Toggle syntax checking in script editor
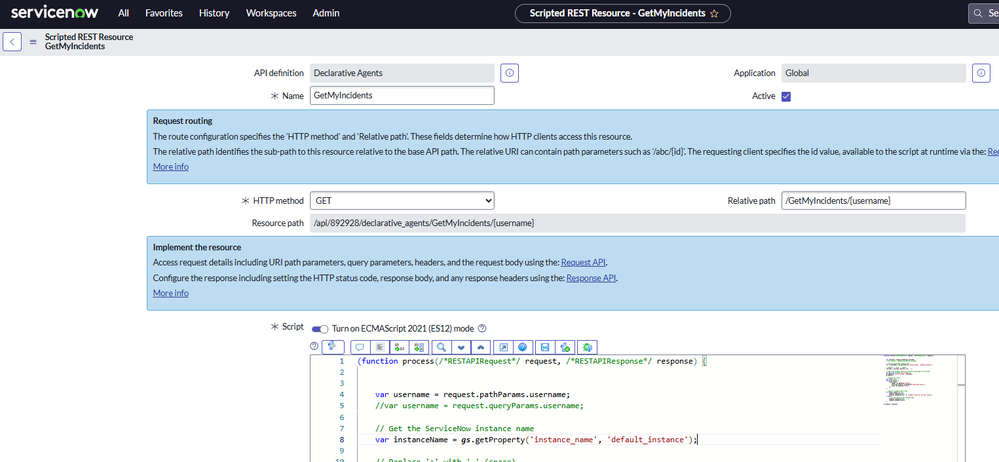 [x=565, y=347]
